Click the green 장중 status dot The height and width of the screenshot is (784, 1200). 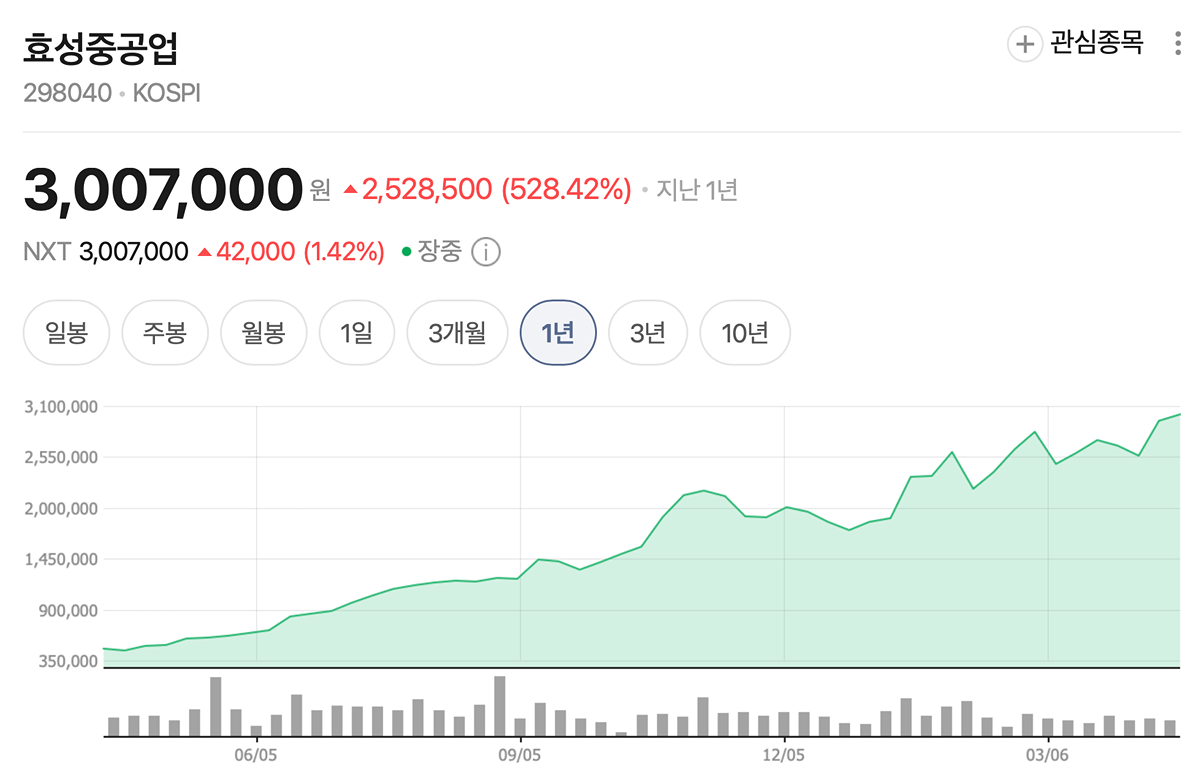(x=407, y=252)
